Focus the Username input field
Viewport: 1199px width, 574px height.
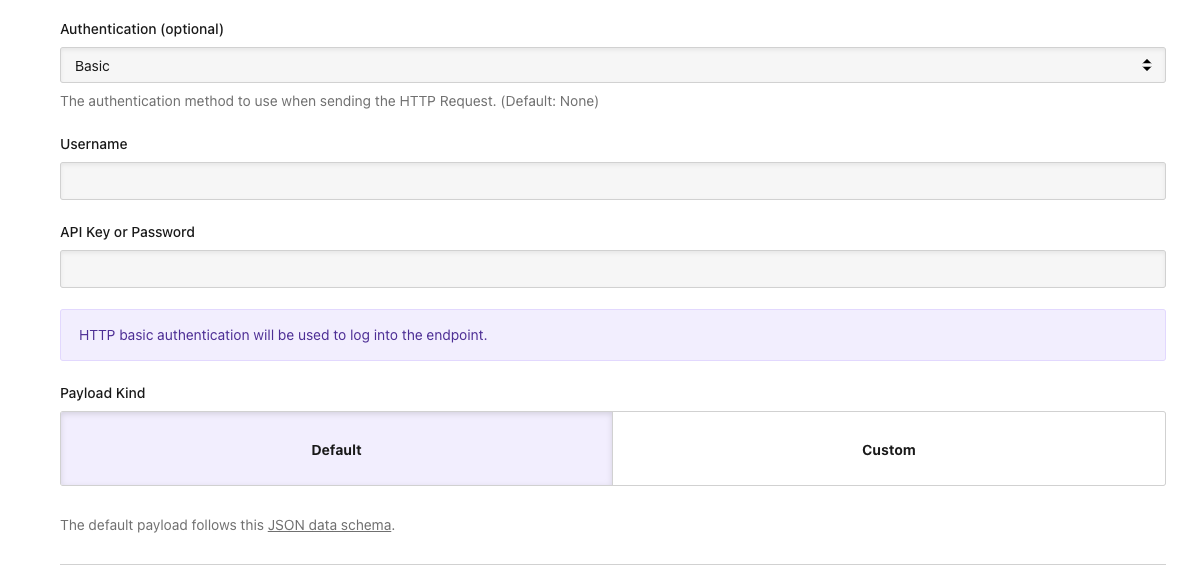(x=612, y=181)
